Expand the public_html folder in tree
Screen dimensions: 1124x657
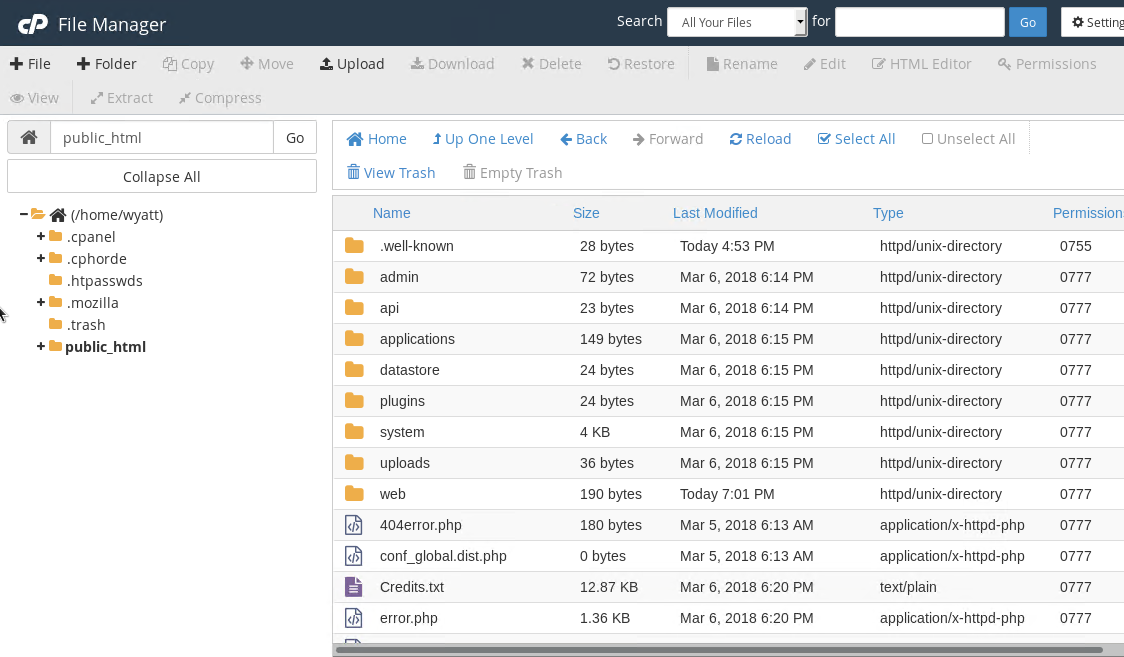click(x=41, y=346)
